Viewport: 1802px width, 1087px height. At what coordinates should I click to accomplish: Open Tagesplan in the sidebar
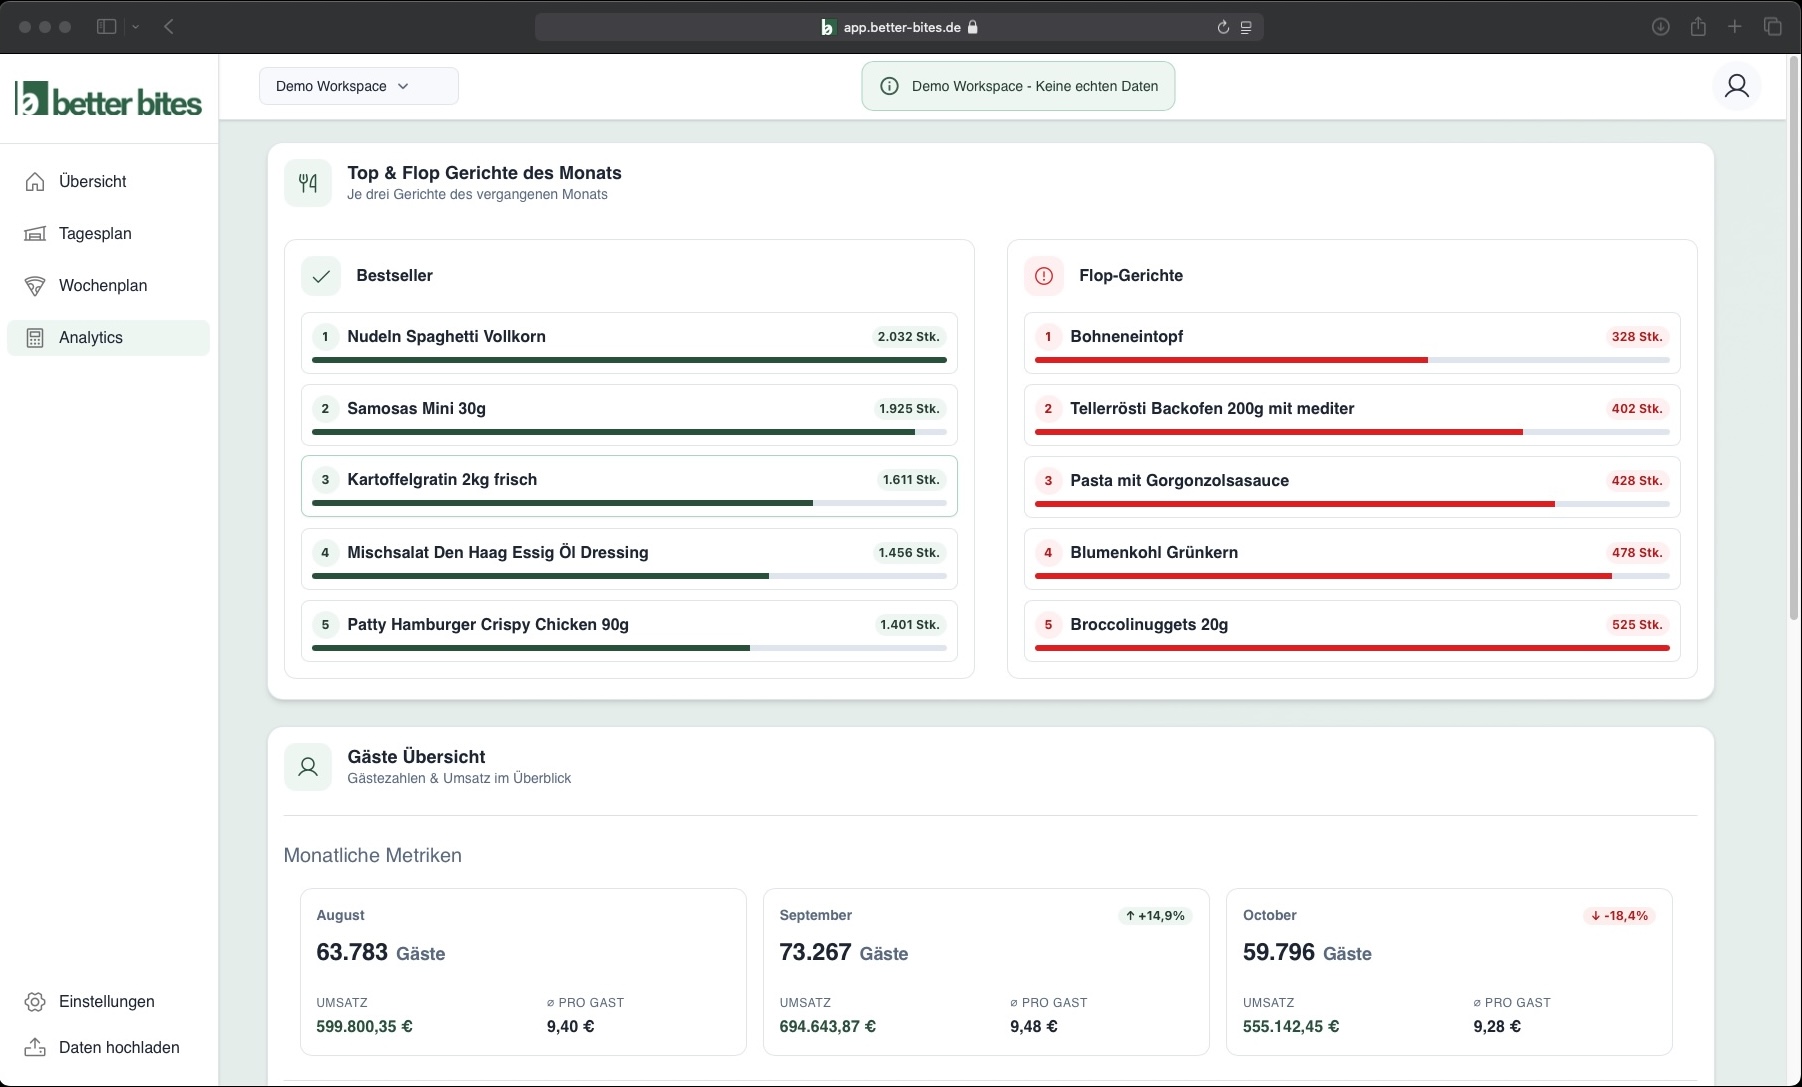[95, 233]
